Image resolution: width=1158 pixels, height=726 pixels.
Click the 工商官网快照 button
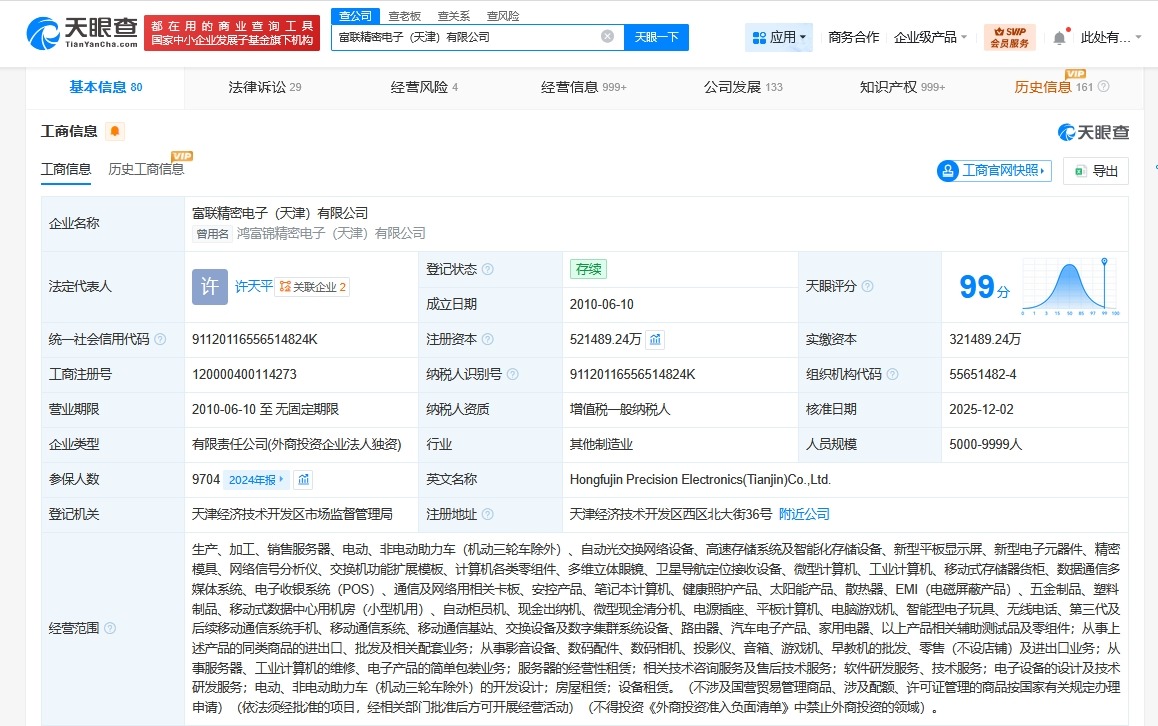994,171
